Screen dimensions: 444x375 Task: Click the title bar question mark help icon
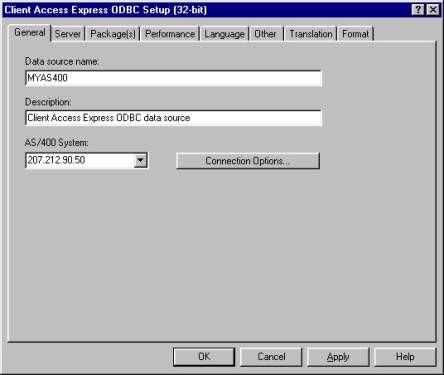point(418,10)
